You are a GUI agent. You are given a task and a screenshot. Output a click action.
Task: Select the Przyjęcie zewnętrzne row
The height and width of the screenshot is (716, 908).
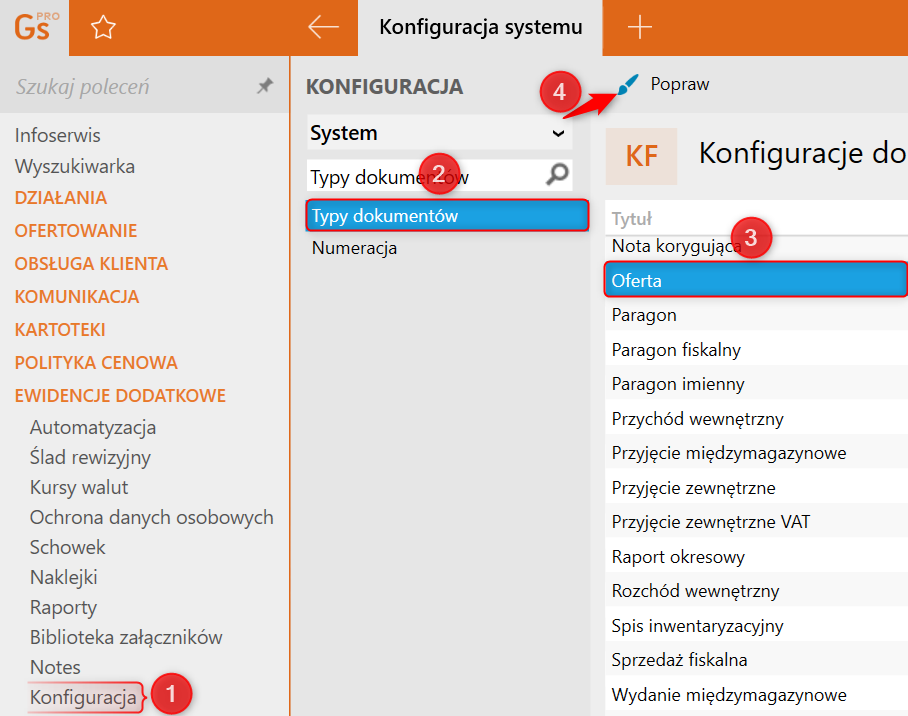[756, 488]
